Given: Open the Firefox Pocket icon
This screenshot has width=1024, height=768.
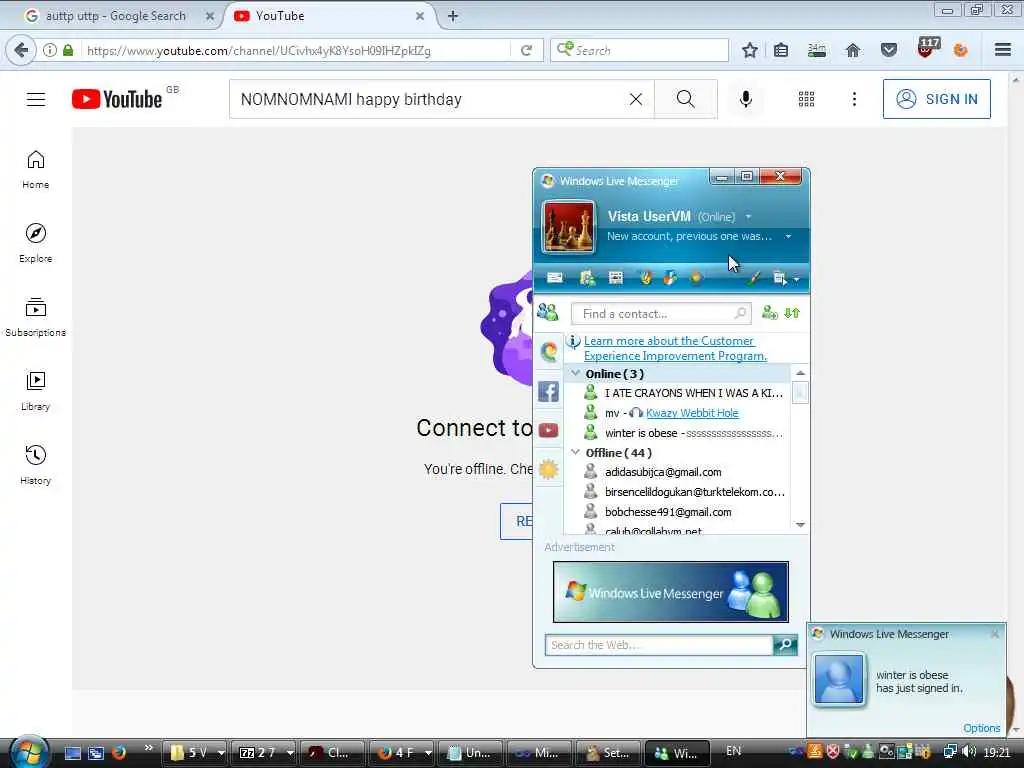Looking at the screenshot, I should [889, 50].
